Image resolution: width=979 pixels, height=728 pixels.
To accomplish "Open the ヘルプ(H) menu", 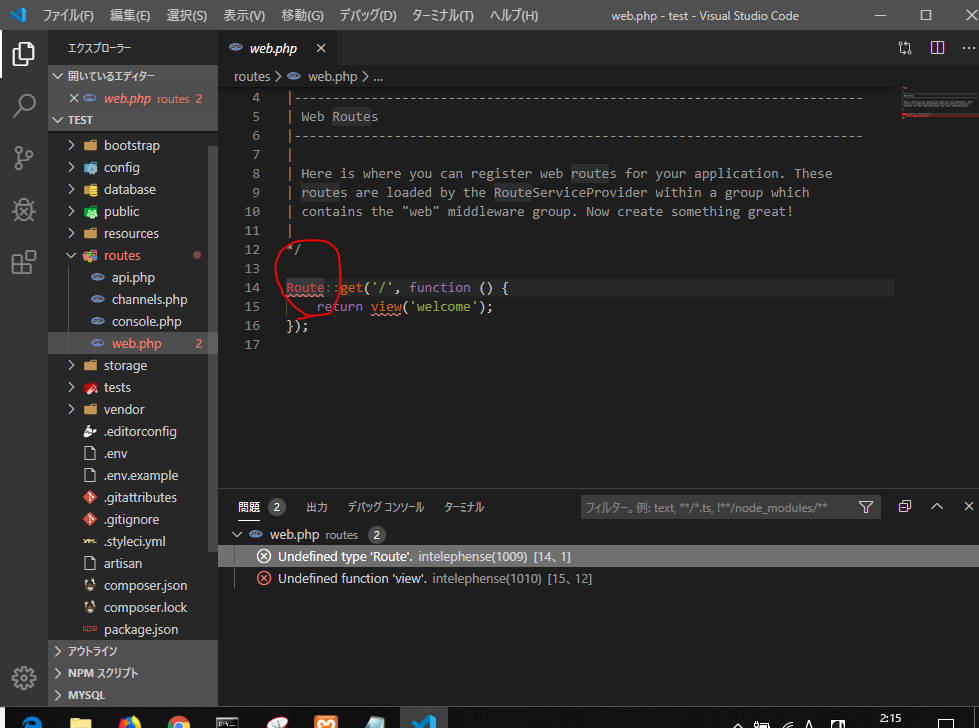I will [x=514, y=15].
